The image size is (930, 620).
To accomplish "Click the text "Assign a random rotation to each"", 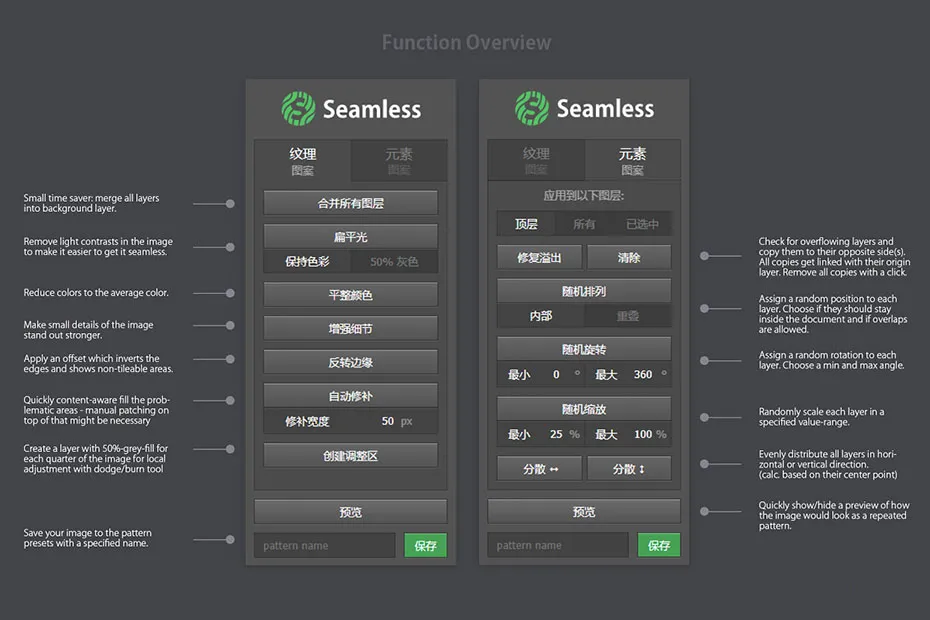I will click(827, 355).
